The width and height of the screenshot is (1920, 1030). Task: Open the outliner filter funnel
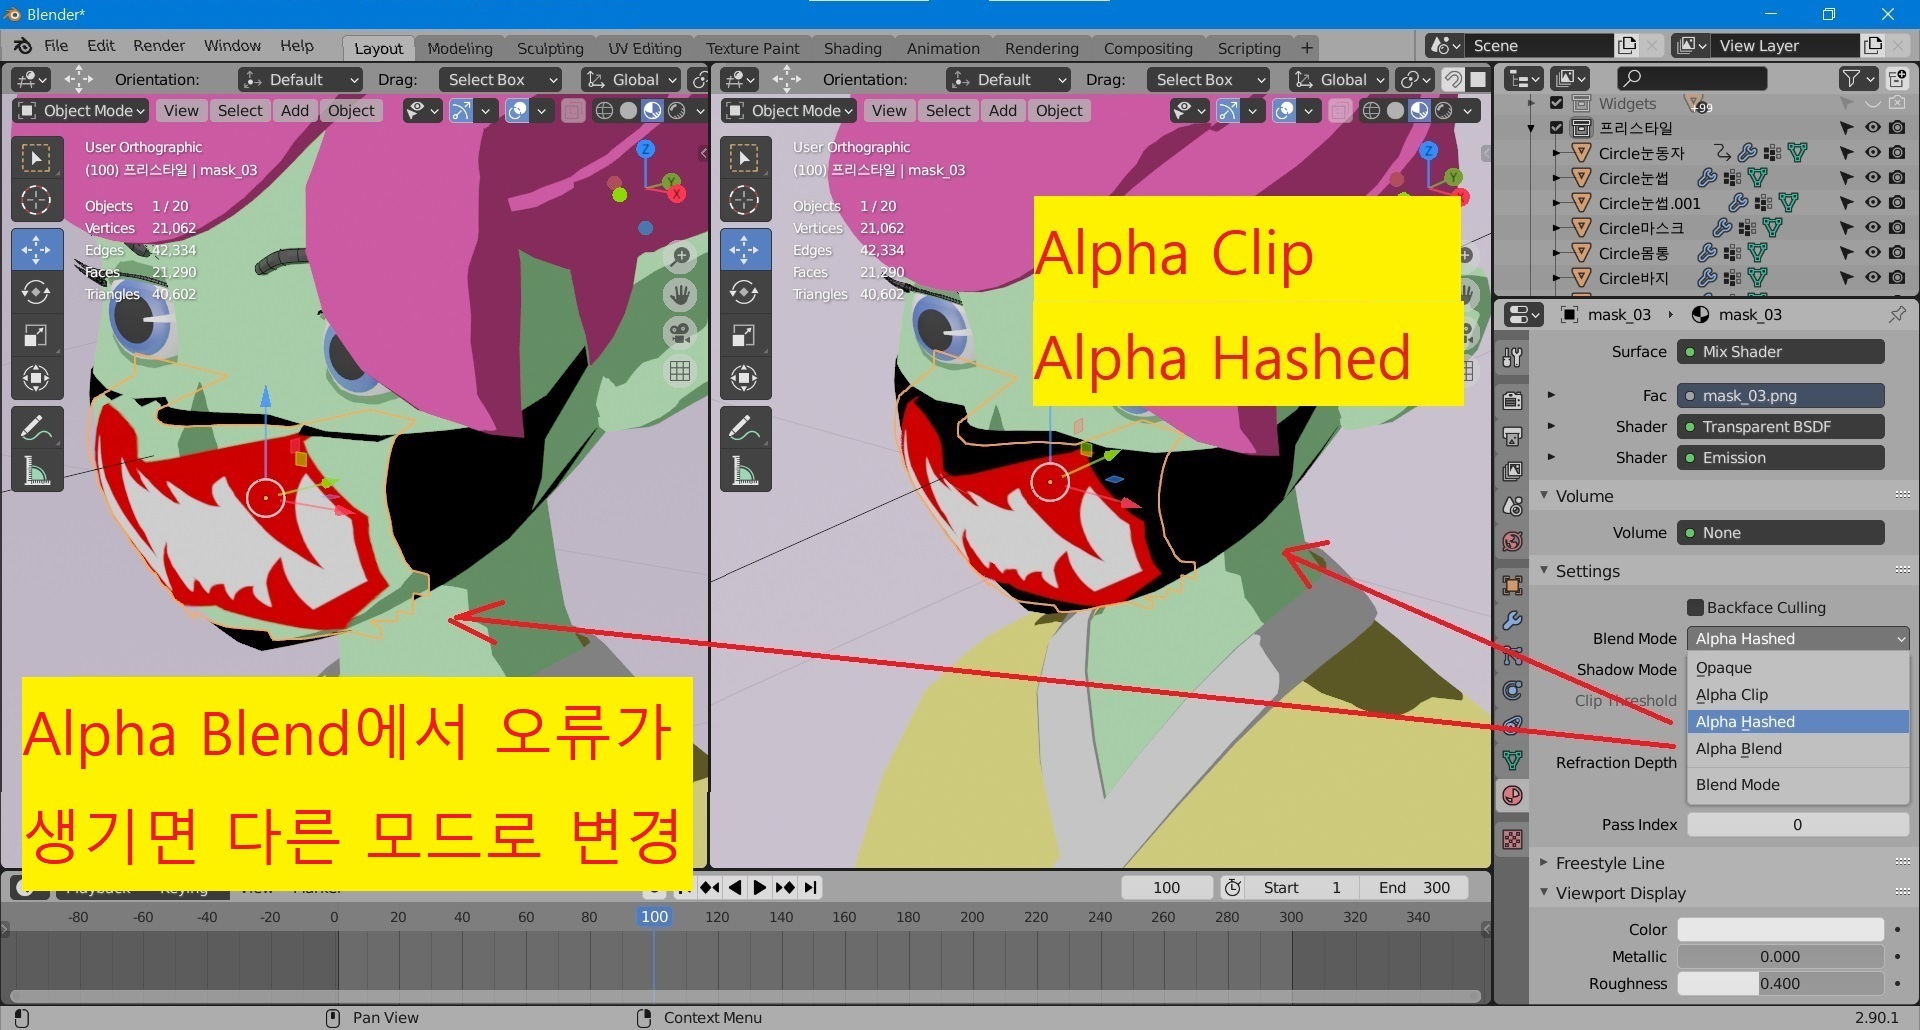(x=1858, y=78)
